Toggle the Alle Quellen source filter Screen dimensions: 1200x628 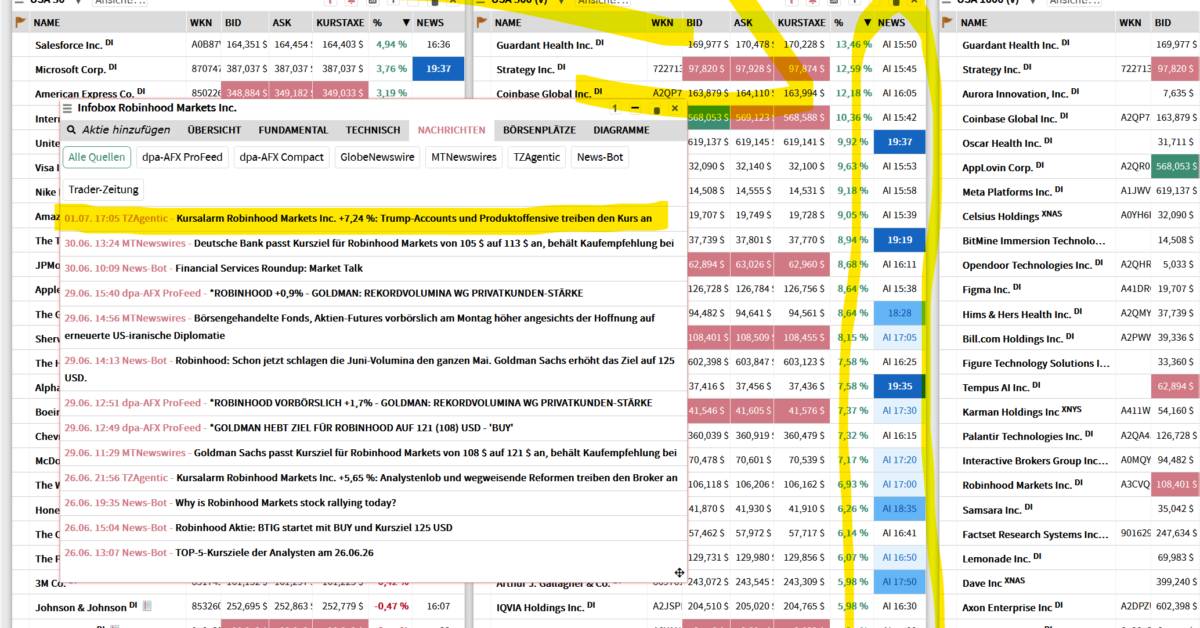pyautogui.click(x=97, y=157)
